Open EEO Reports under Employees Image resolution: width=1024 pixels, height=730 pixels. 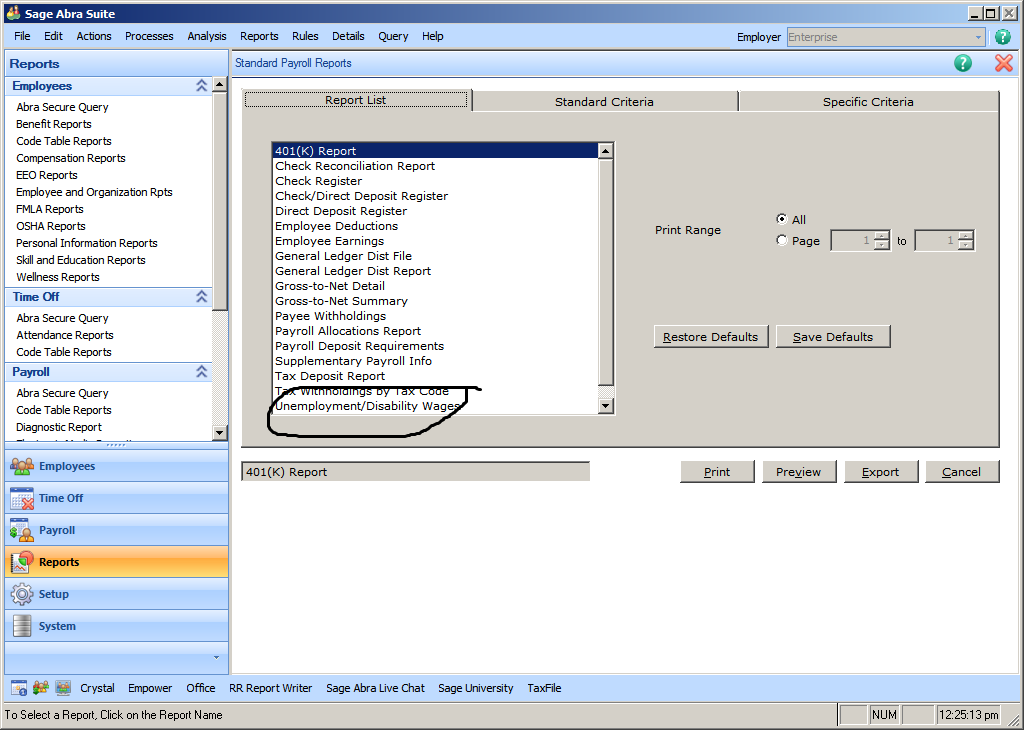pyautogui.click(x=46, y=175)
